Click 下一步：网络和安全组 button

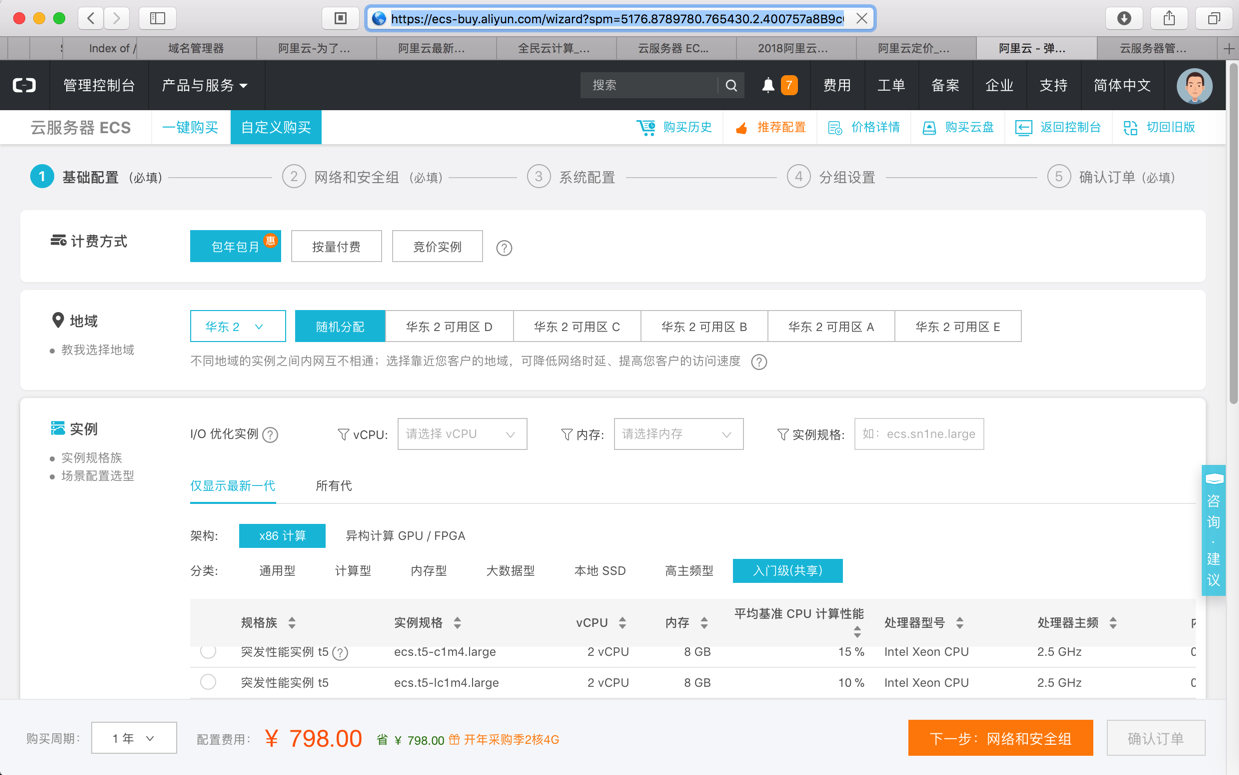click(1000, 739)
